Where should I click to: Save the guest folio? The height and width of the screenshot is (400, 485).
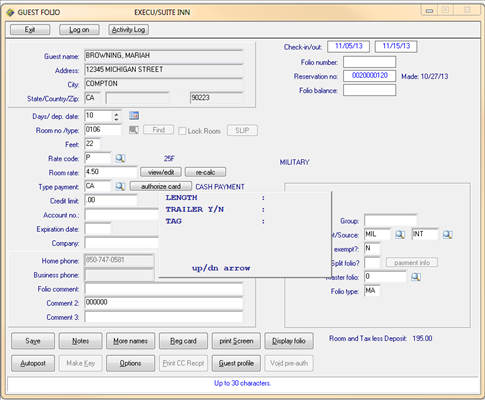(33, 341)
